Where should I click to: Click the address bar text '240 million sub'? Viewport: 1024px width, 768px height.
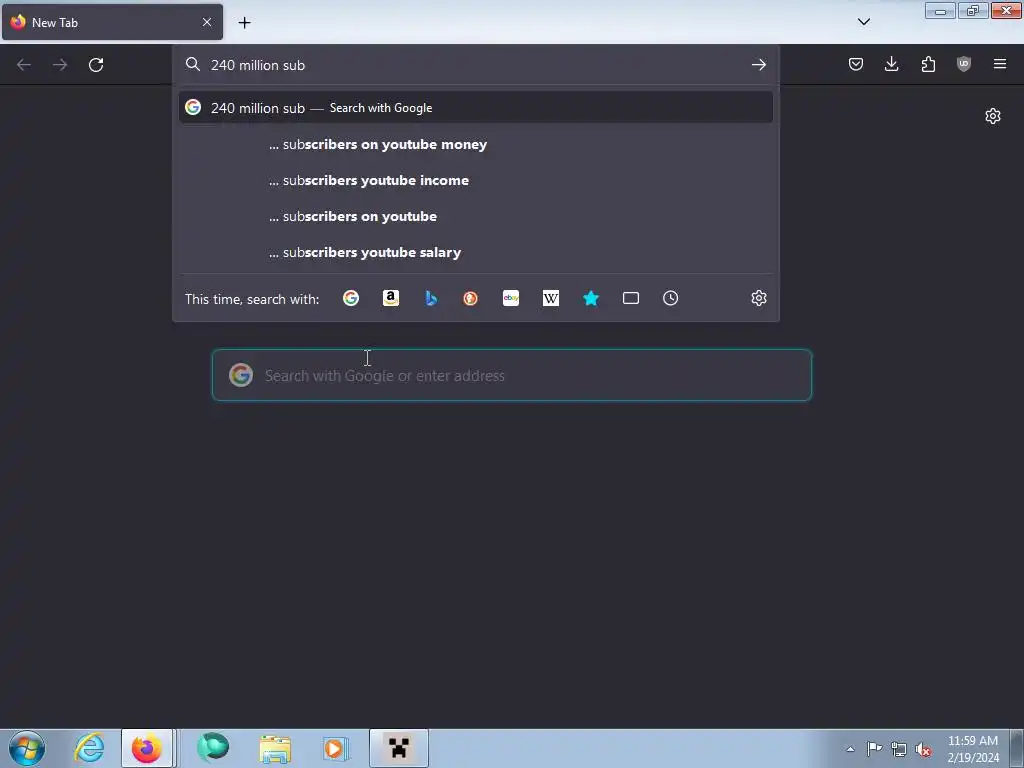tap(258, 65)
